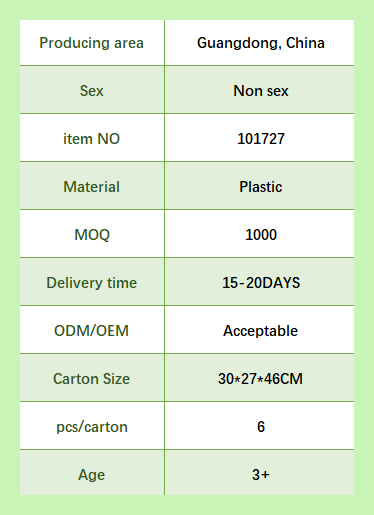This screenshot has width=374, height=515.
Task: Click the Non sex value
Action: 261,91
